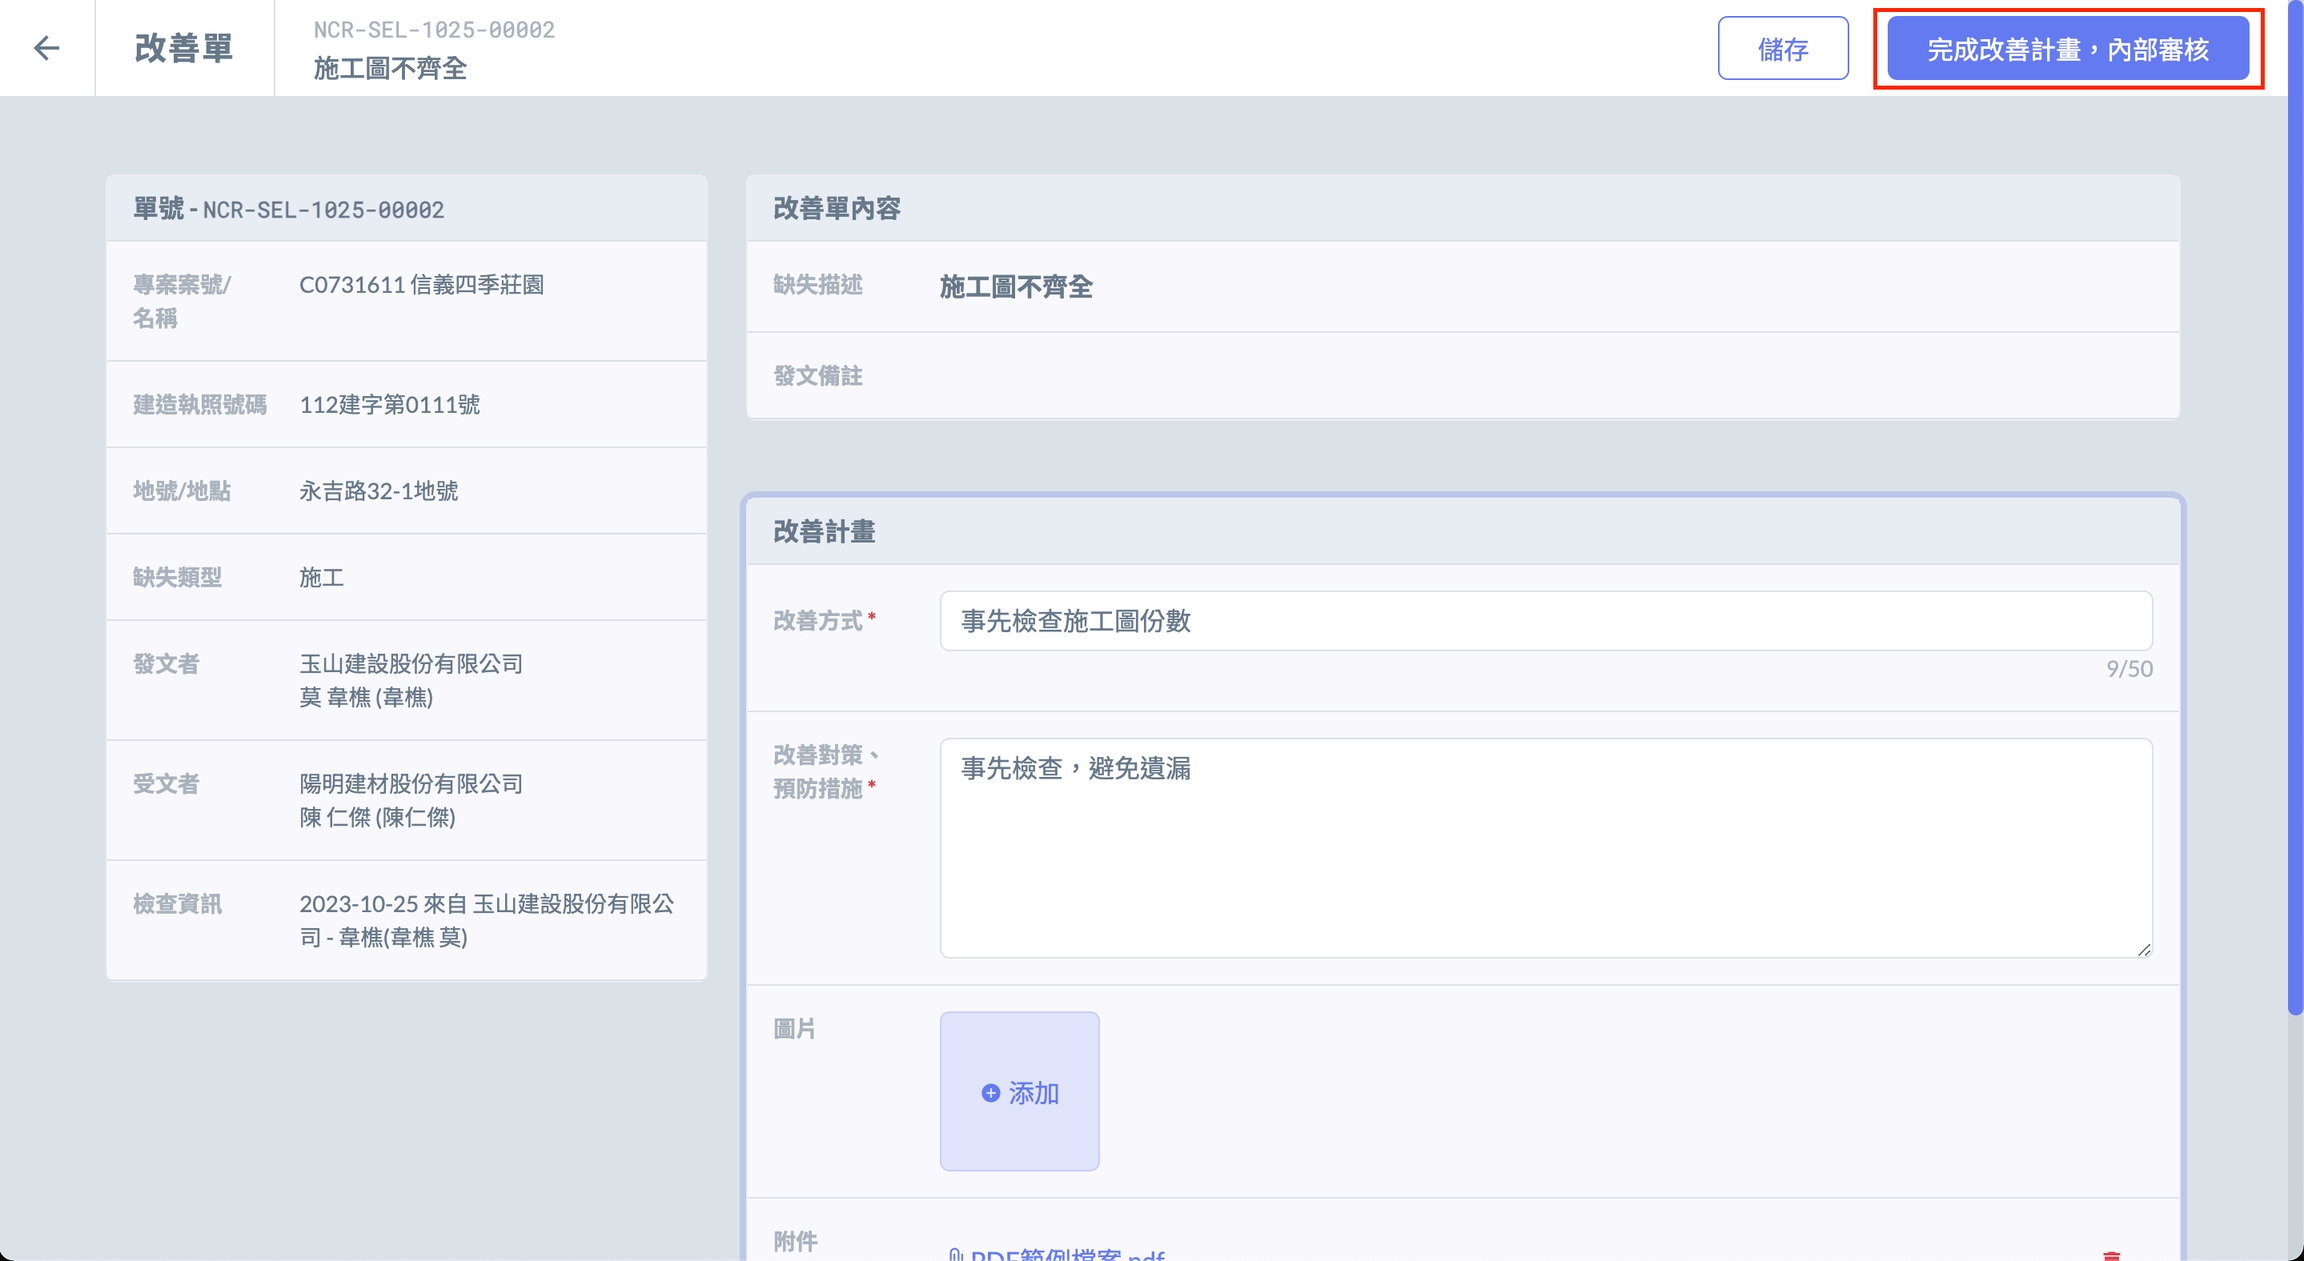
Task: Click the back arrow icon
Action: (x=46, y=48)
